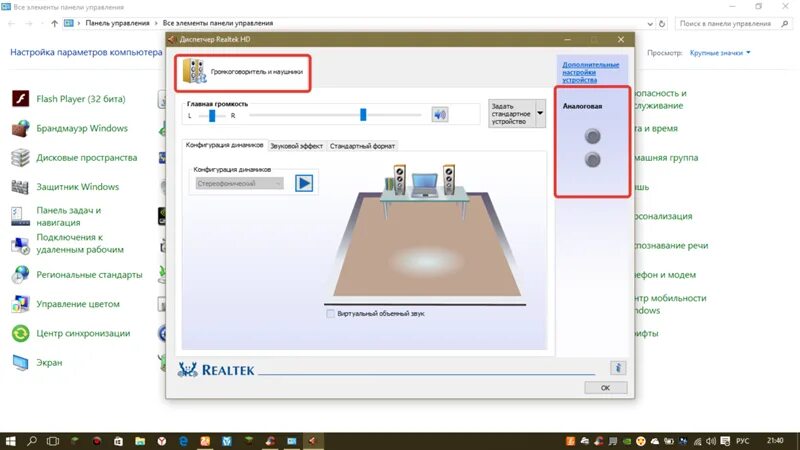Click the L/R balance slider handle
The image size is (800, 450).
pos(212,116)
